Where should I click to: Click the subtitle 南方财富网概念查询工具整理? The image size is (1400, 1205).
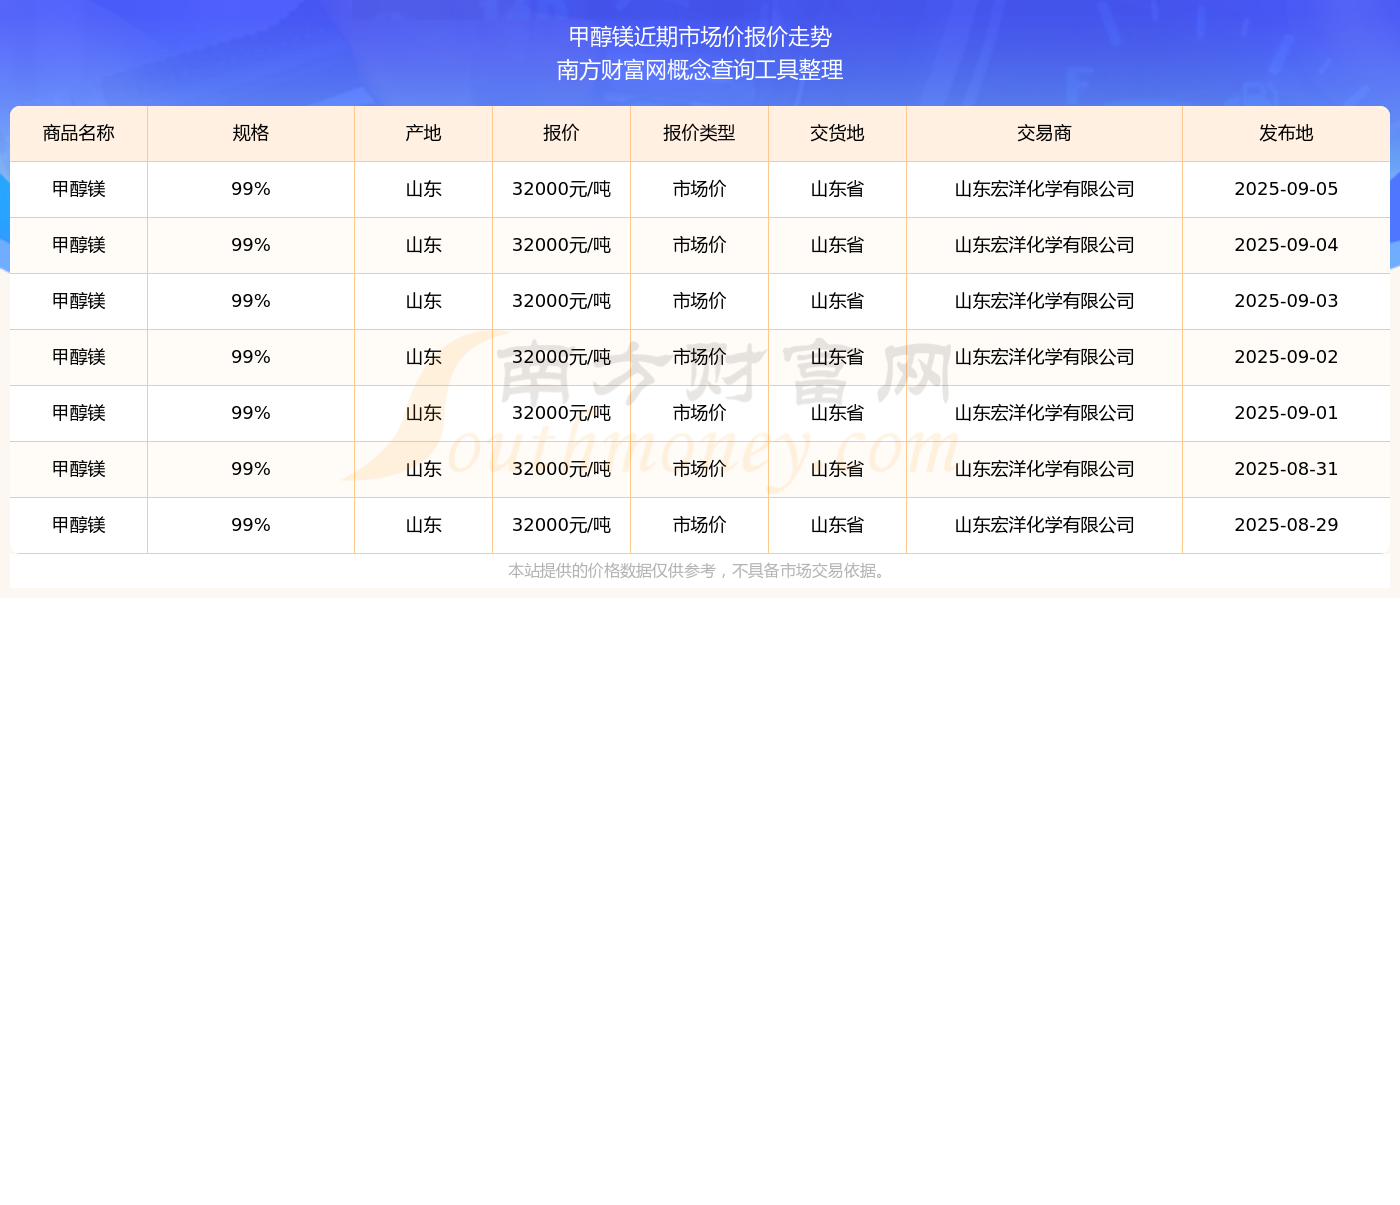point(700,70)
